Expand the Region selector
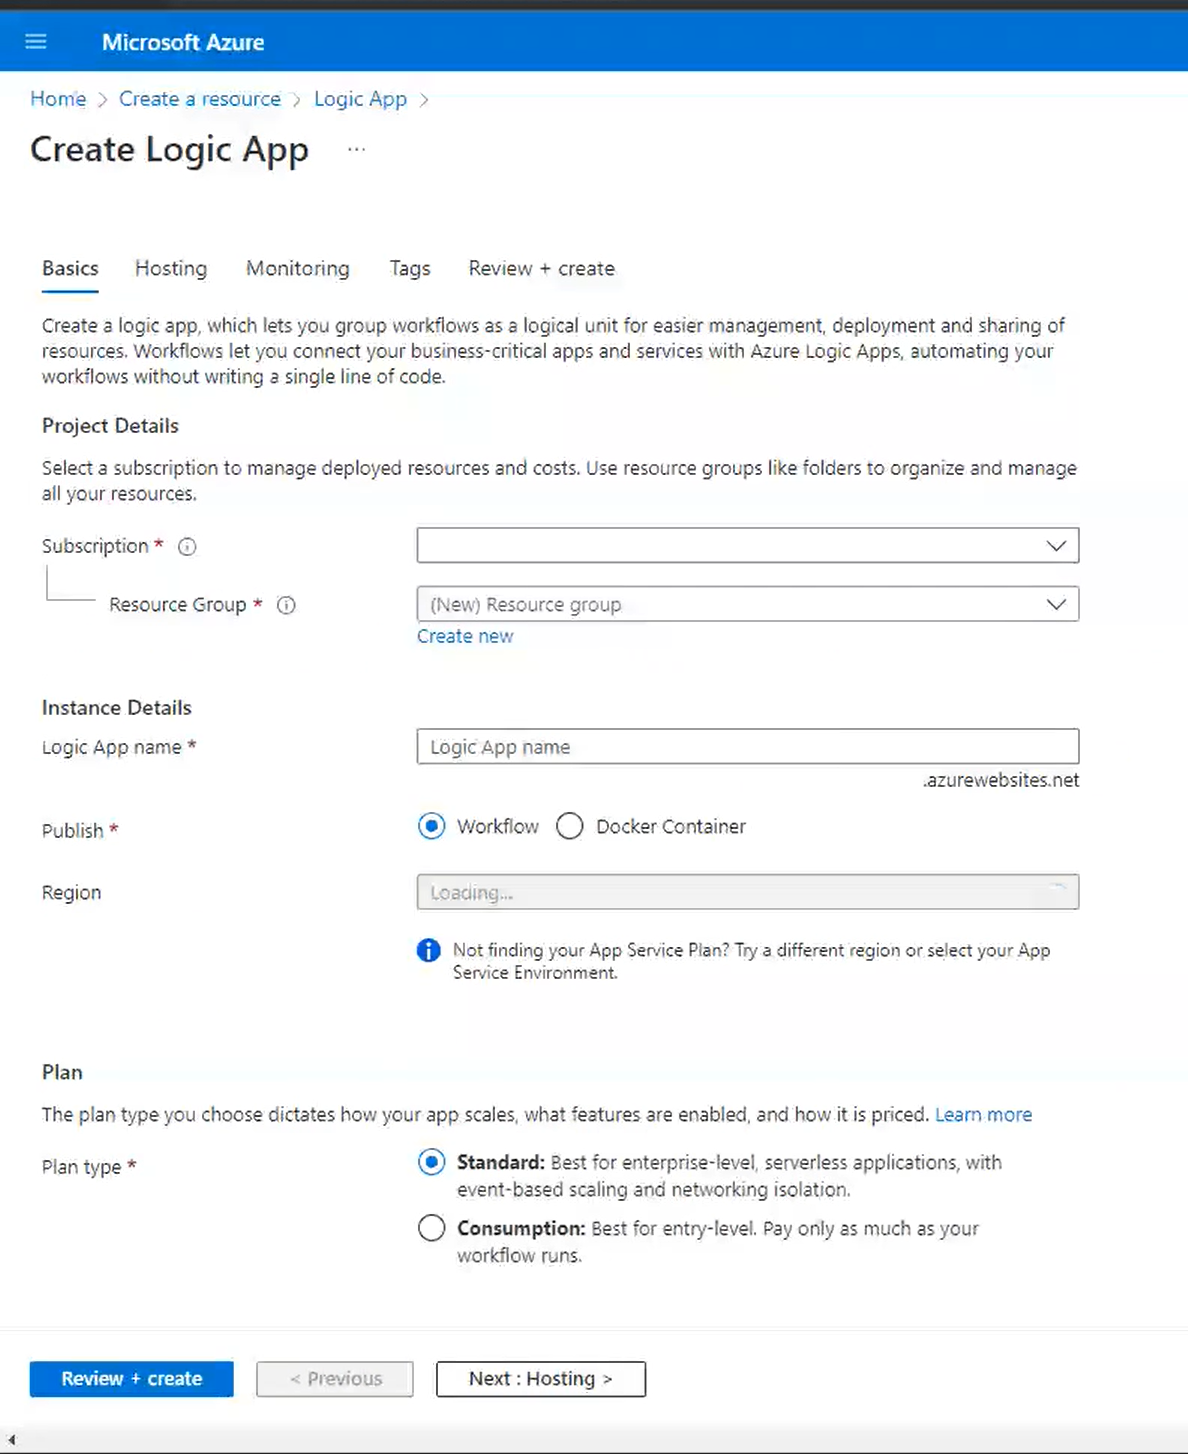1188x1454 pixels. point(748,892)
